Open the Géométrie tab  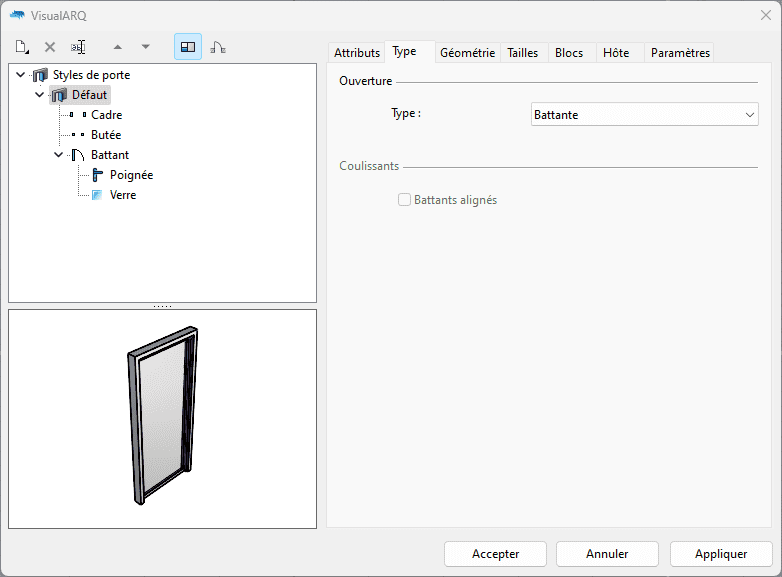467,53
